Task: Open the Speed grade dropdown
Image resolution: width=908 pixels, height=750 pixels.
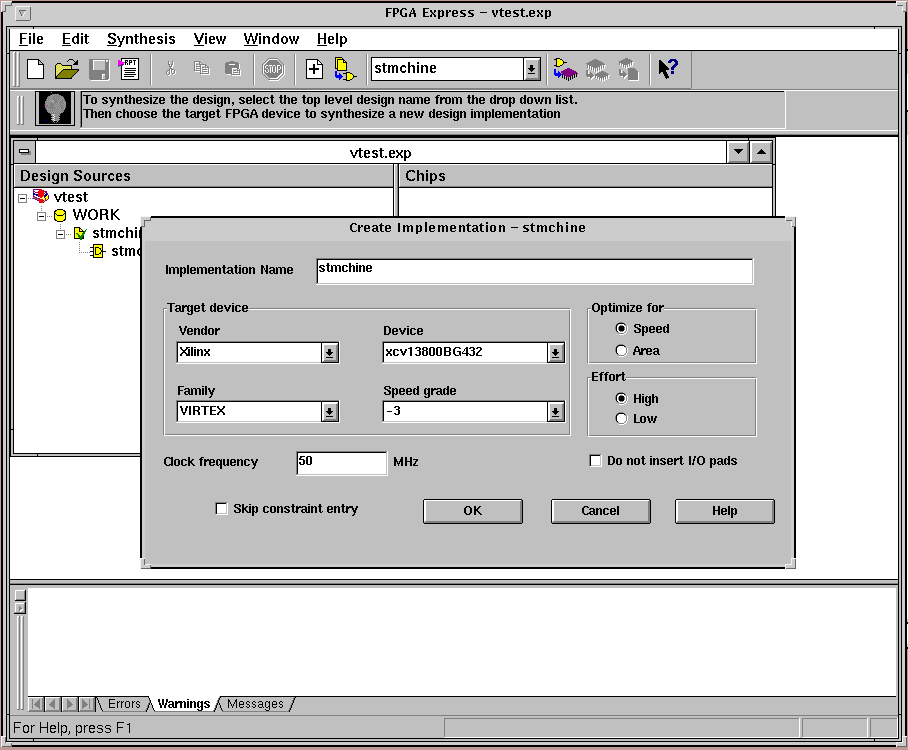Action: (x=555, y=412)
